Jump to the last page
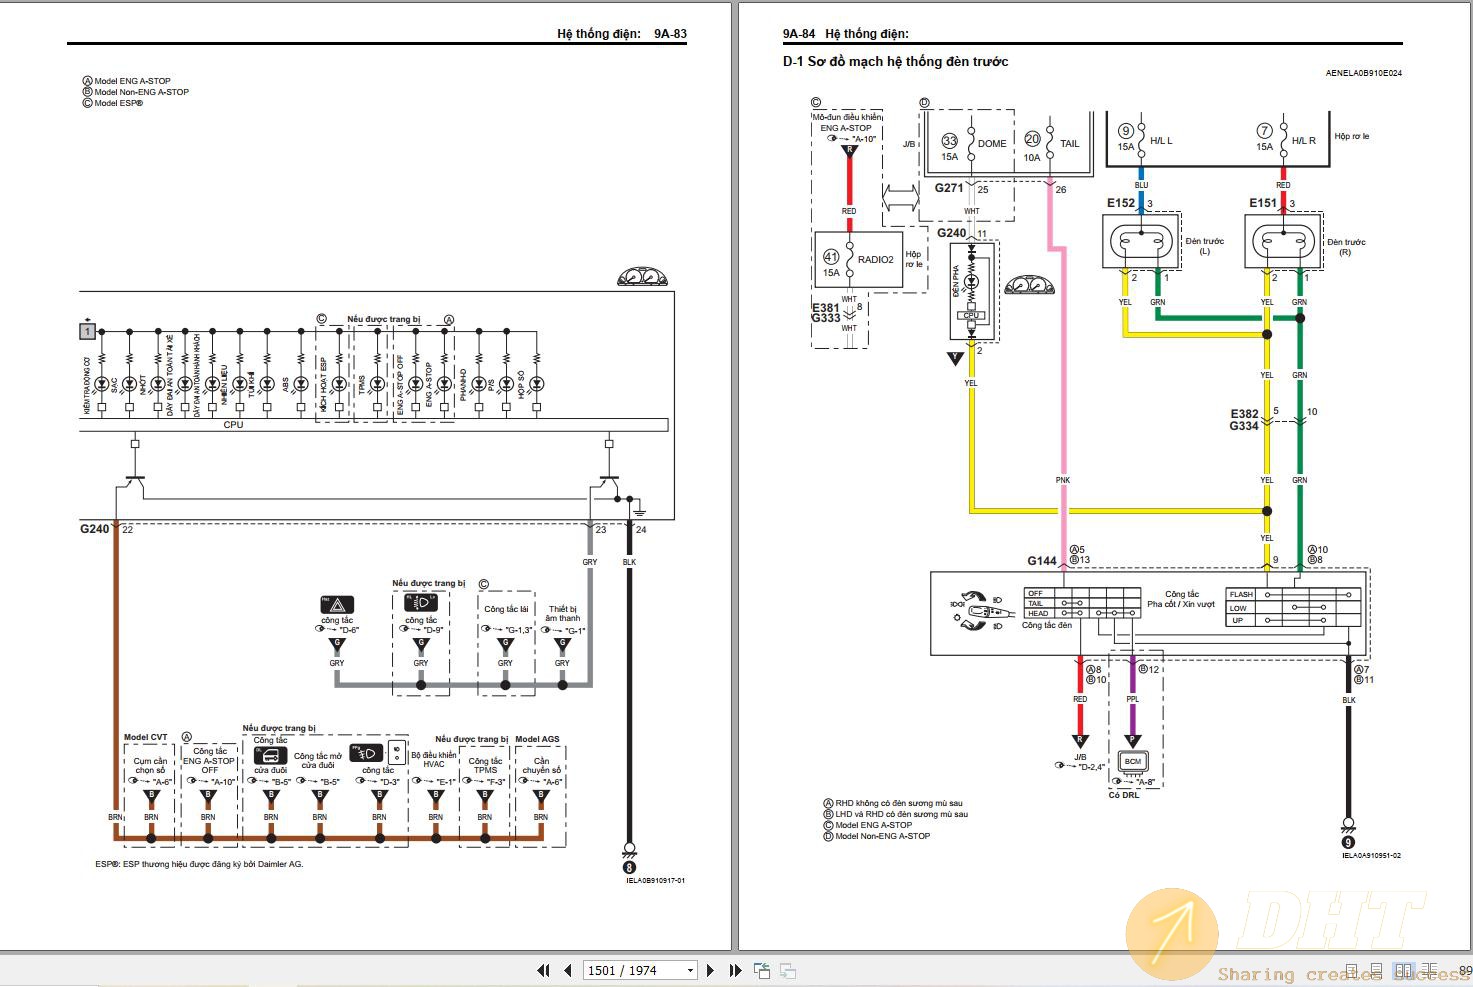Viewport: 1473px width, 987px height. tap(735, 970)
